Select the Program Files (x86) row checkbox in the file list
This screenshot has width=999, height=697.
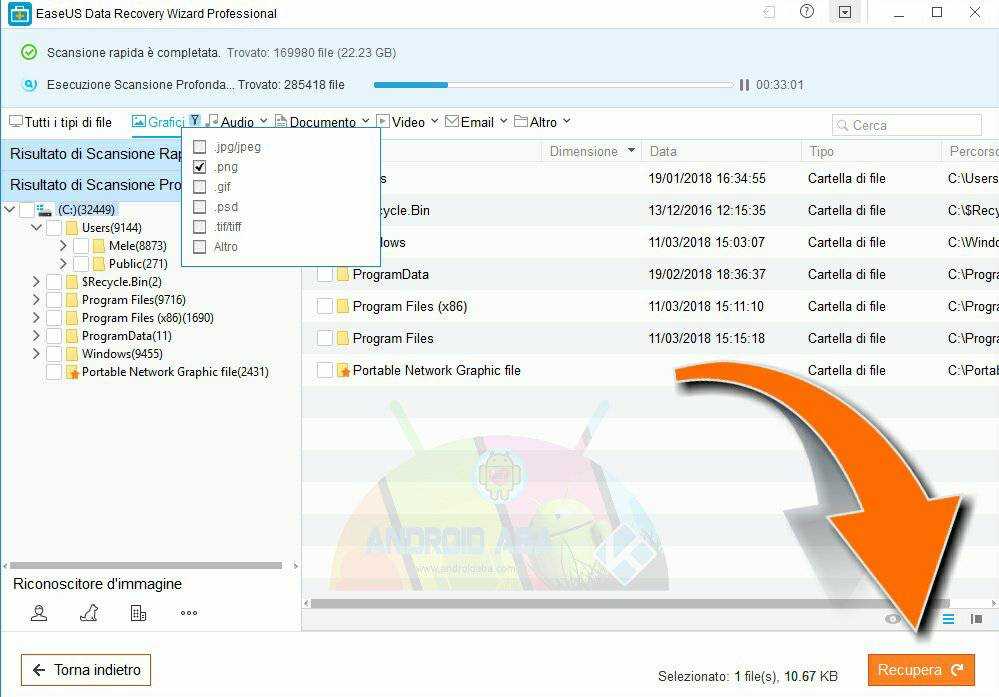click(x=325, y=306)
